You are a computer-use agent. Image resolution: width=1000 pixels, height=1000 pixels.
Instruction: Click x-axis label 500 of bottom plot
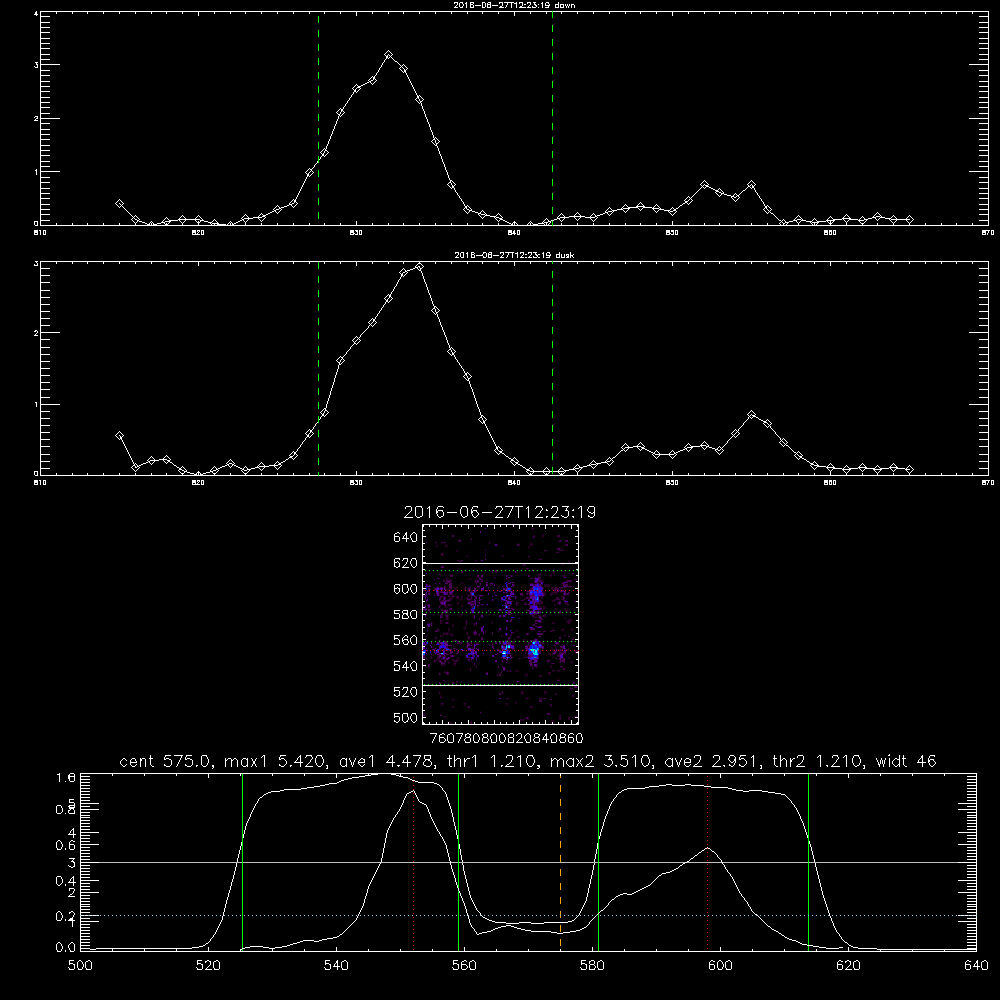coord(80,966)
